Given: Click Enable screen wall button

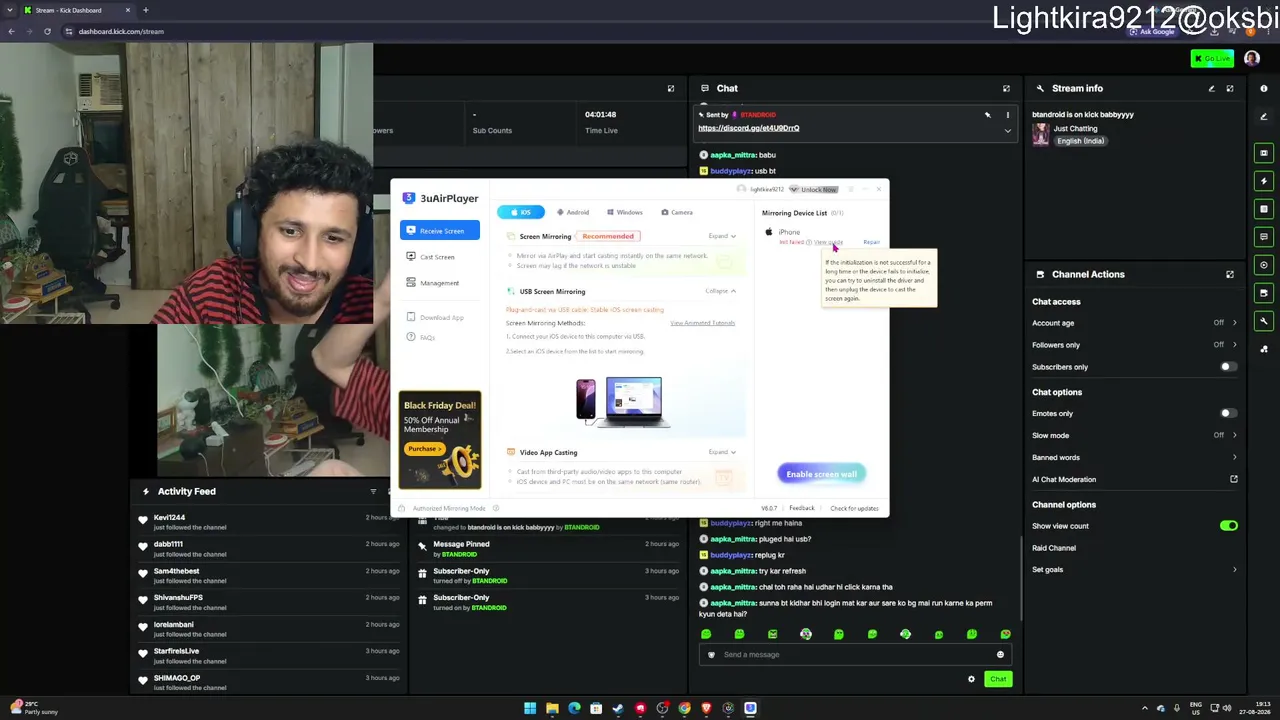Looking at the screenshot, I should [821, 474].
